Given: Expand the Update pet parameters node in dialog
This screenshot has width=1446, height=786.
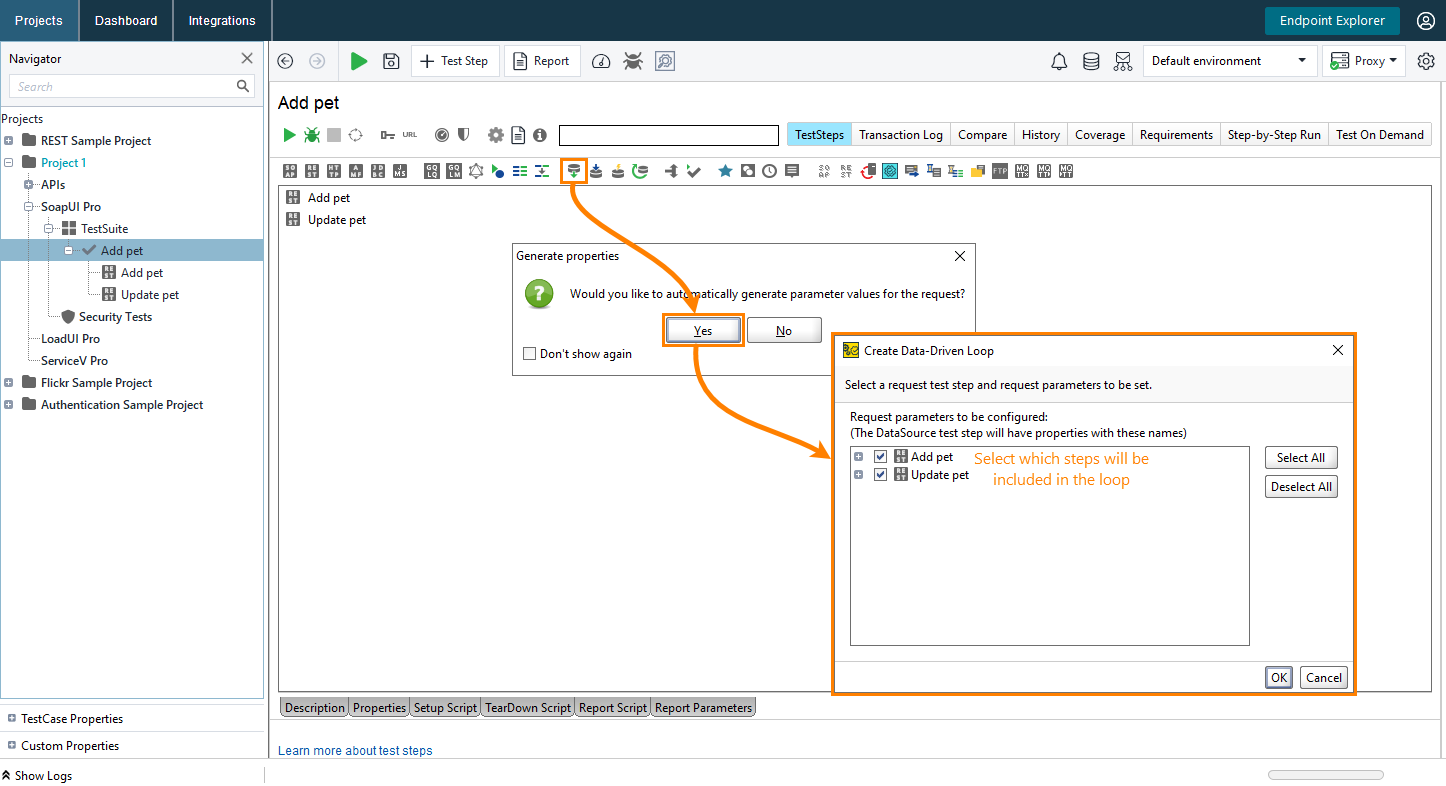Looking at the screenshot, I should (x=858, y=475).
